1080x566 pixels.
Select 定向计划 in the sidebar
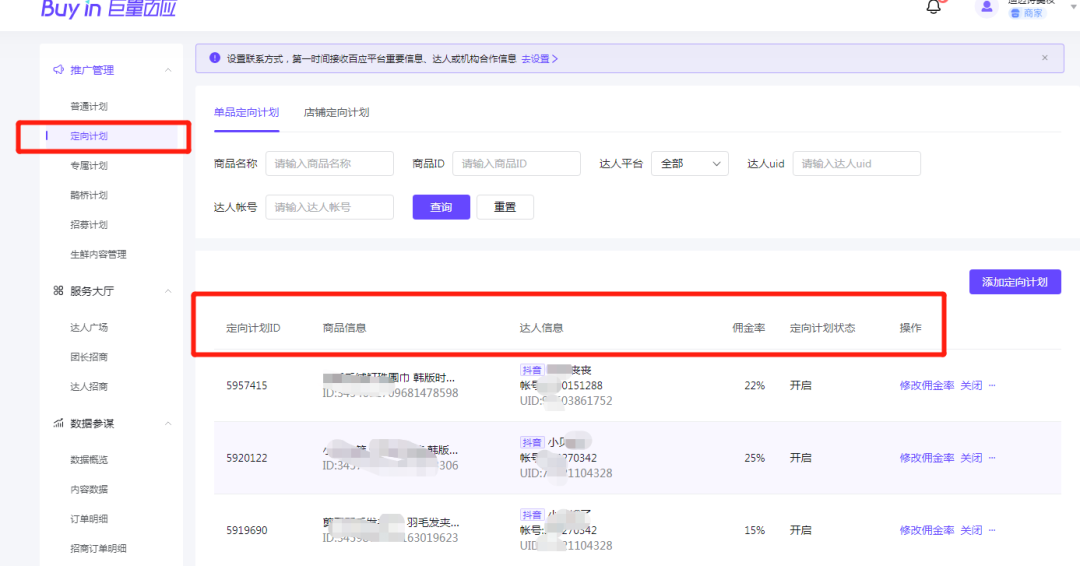pyautogui.click(x=89, y=136)
